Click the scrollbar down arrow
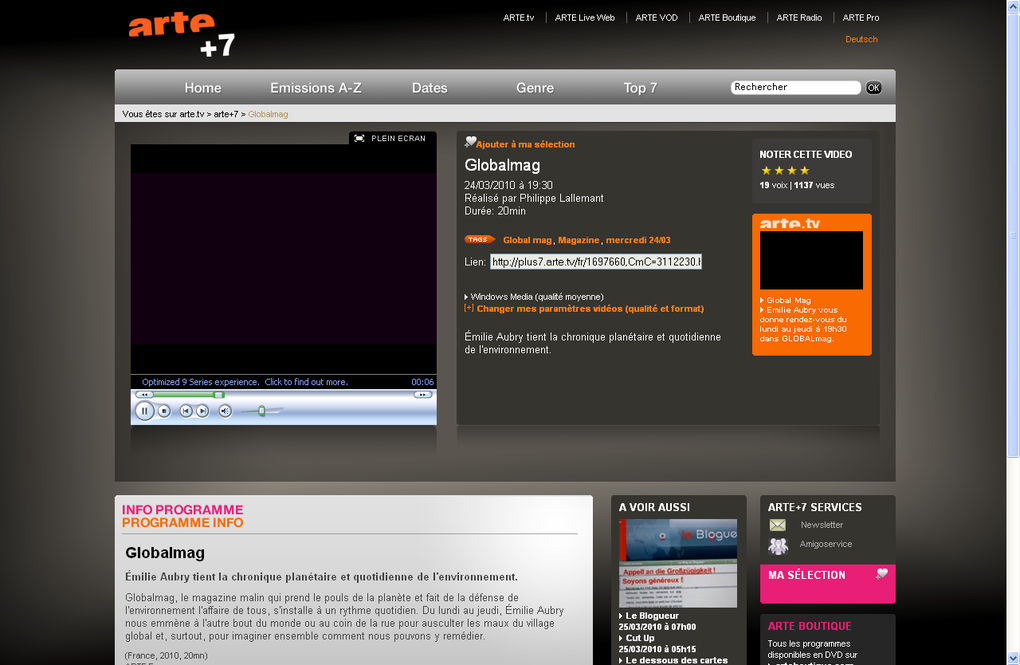The image size is (1020, 665). pos(1013,658)
